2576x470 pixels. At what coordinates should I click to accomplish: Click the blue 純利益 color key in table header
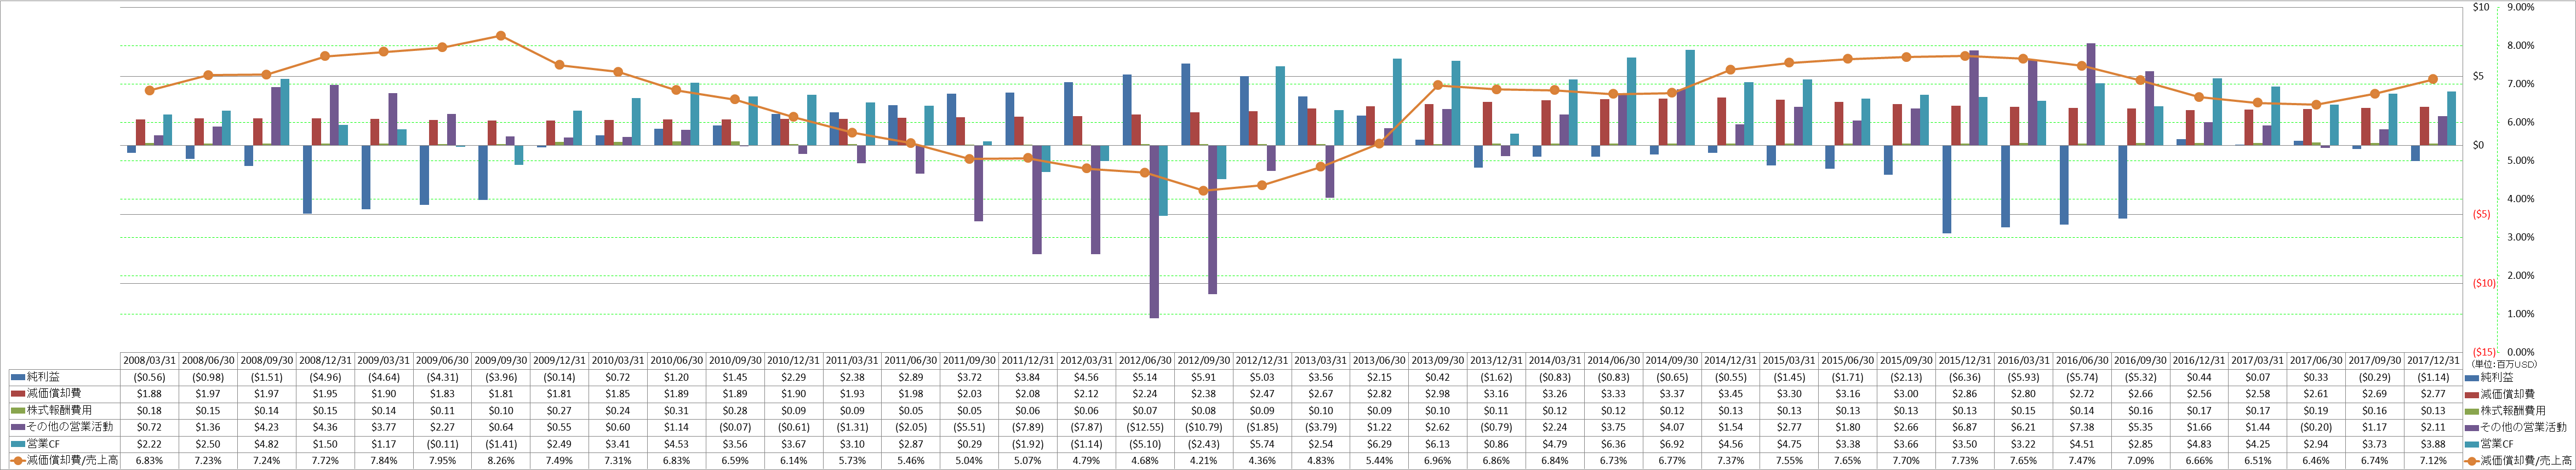pyautogui.click(x=17, y=377)
